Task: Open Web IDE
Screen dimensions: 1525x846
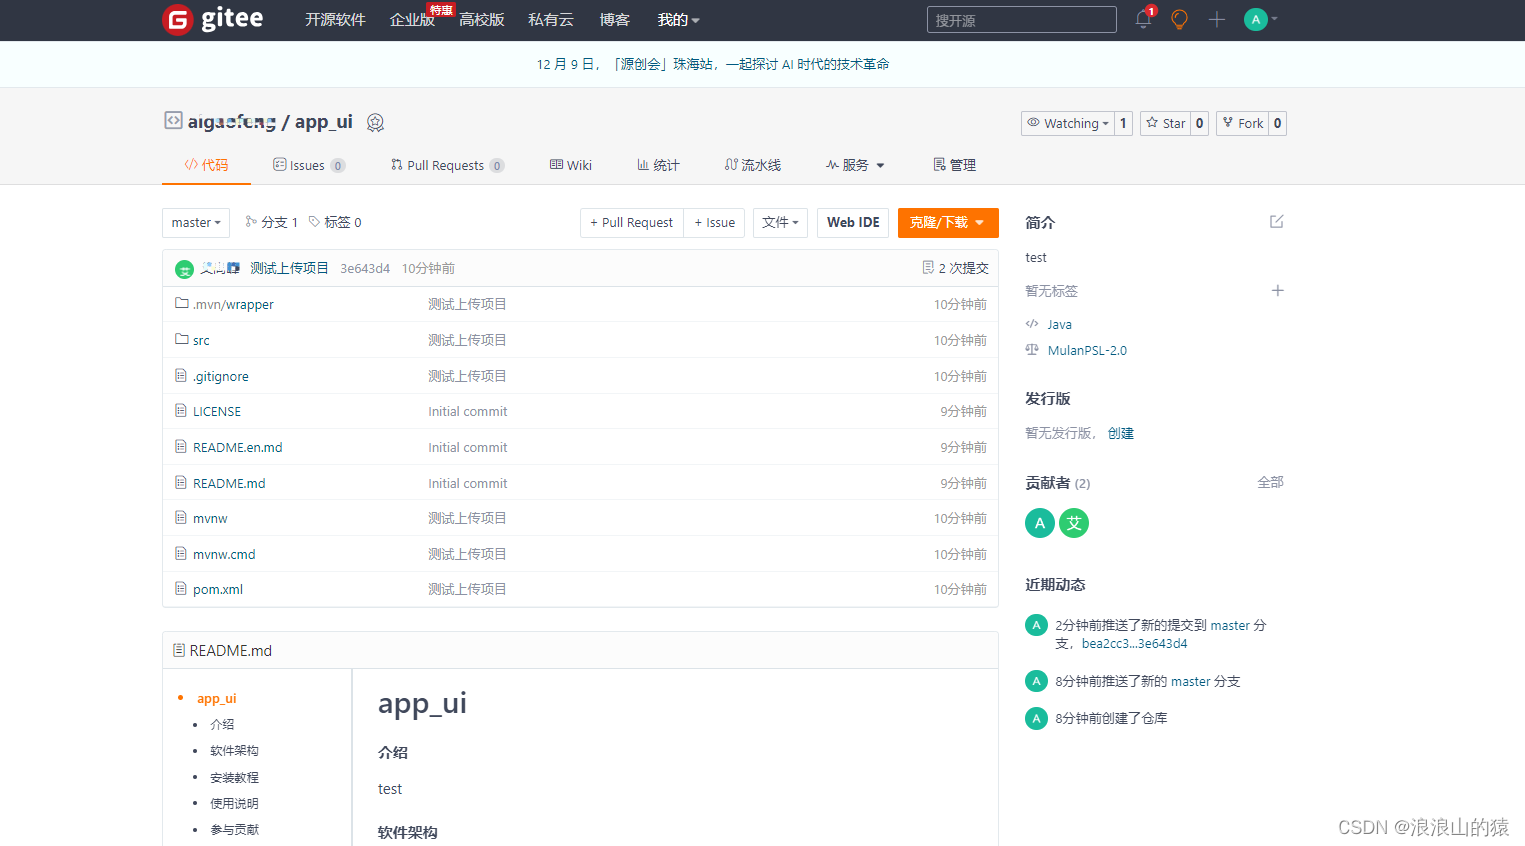Action: pos(853,223)
